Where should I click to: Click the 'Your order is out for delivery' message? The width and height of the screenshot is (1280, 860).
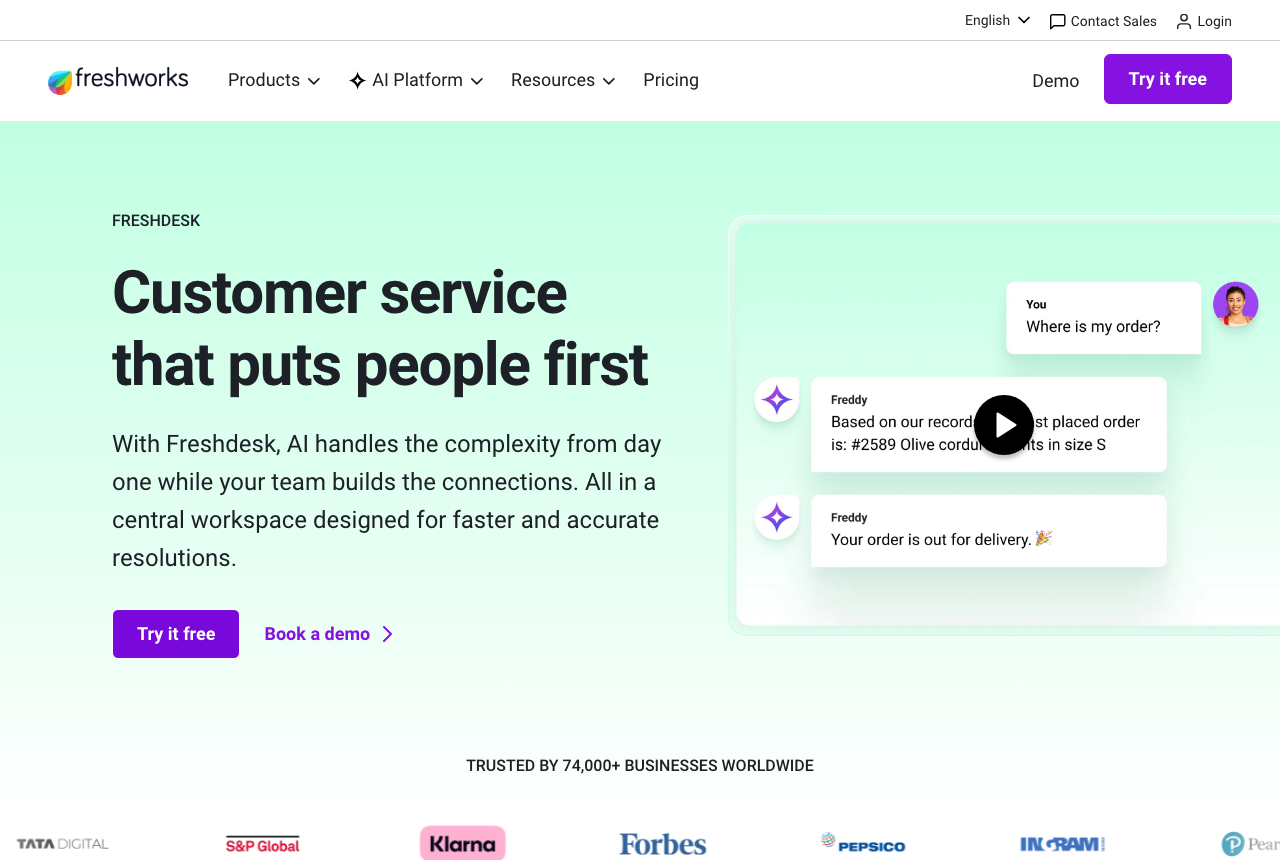[x=989, y=530]
